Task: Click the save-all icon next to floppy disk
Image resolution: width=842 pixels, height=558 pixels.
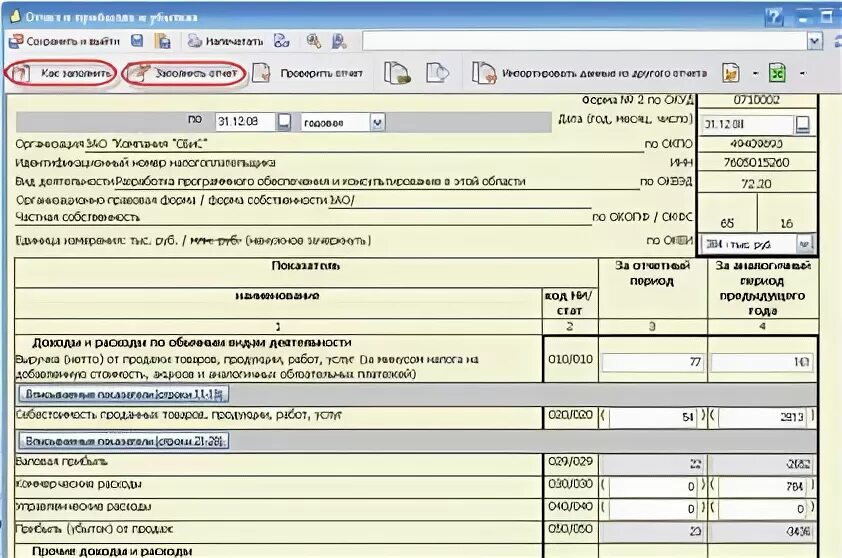Action: tap(163, 41)
